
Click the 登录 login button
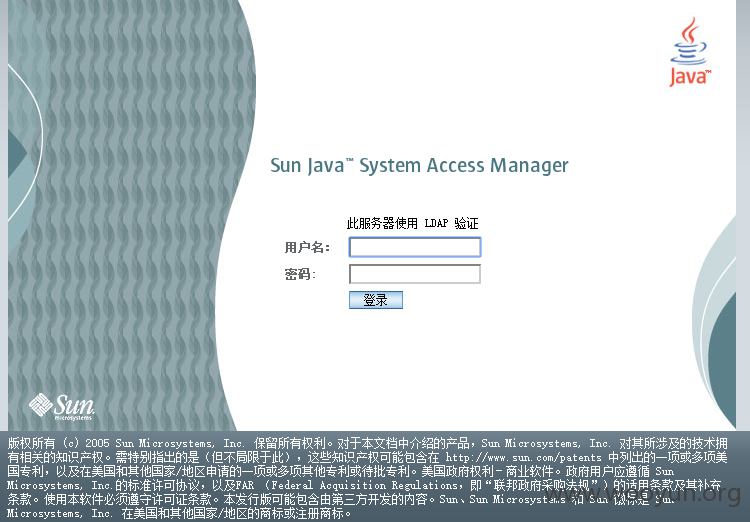click(376, 300)
